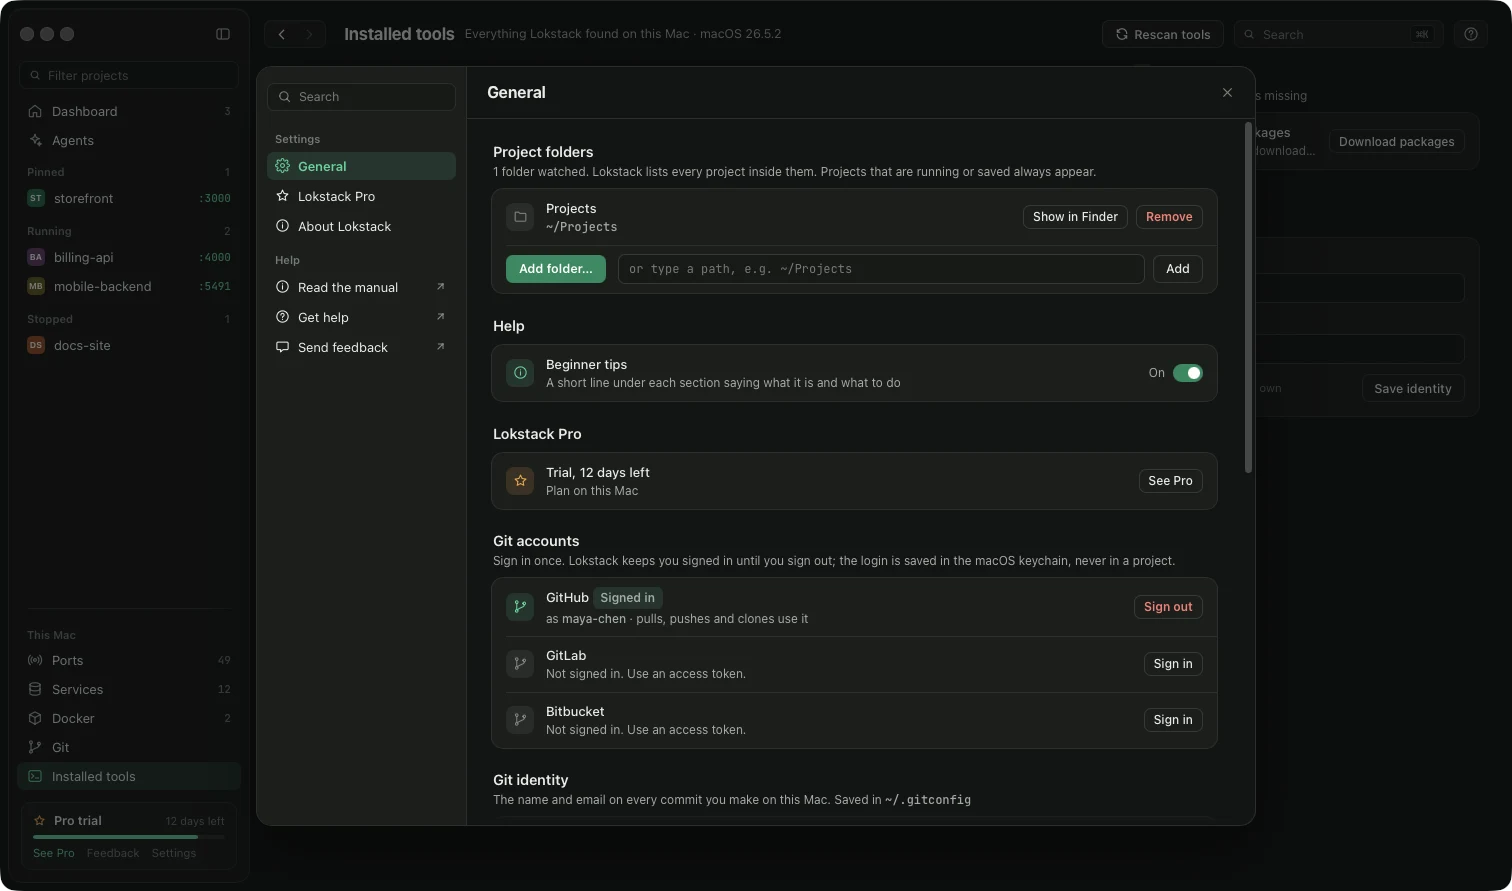
Task: Open the Lokstack Pro settings page
Action: tap(361, 196)
